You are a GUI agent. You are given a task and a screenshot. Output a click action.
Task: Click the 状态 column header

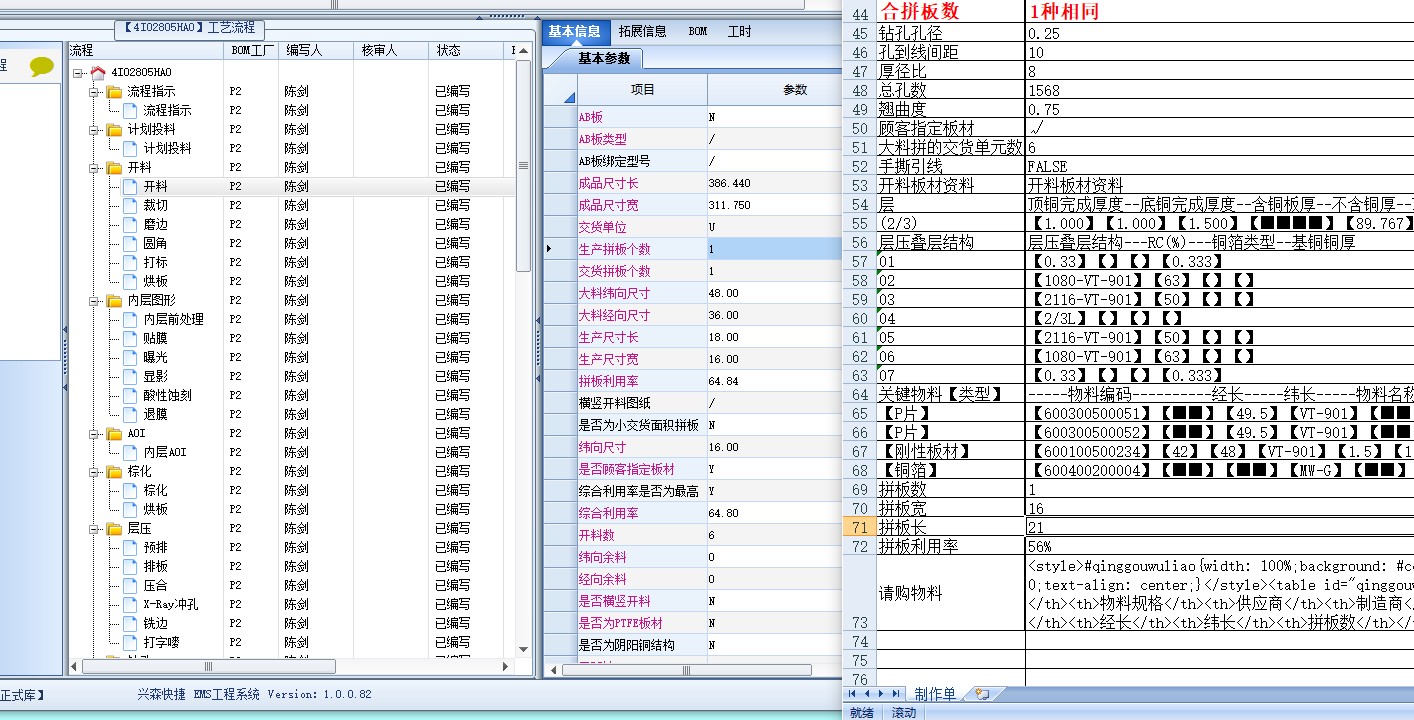click(x=467, y=50)
